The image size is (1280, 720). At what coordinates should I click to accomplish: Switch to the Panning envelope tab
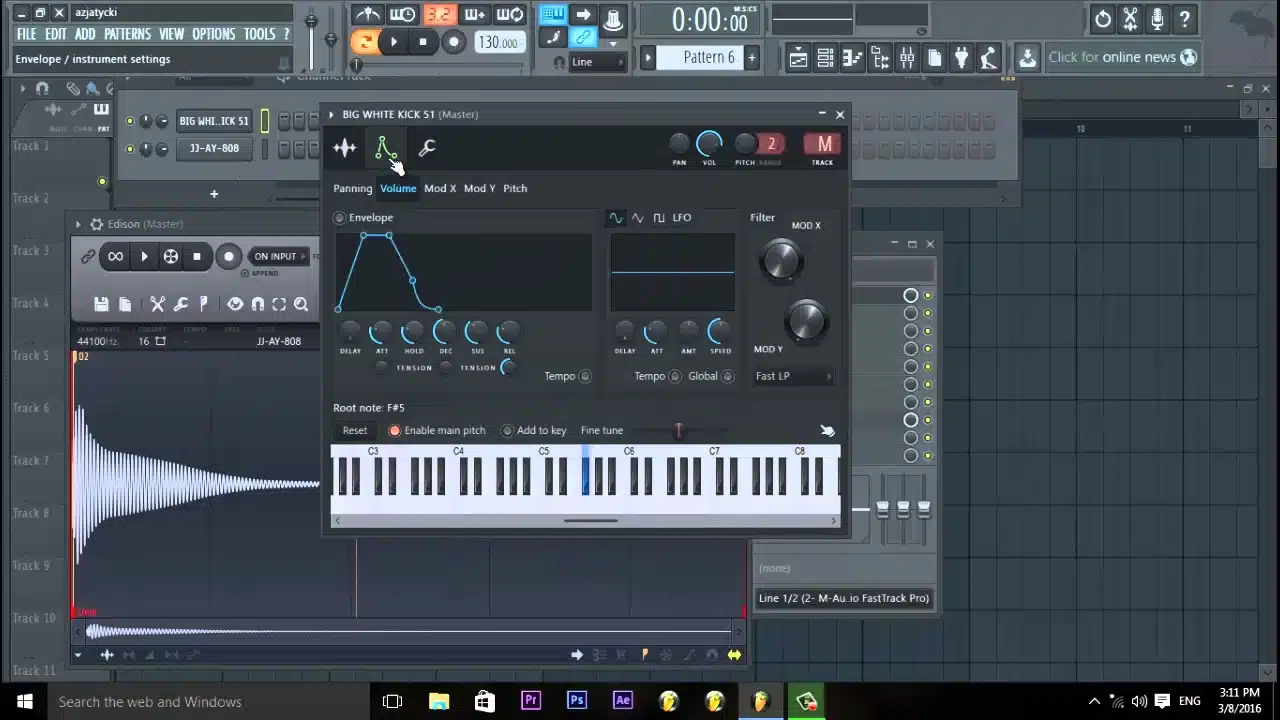[x=353, y=188]
